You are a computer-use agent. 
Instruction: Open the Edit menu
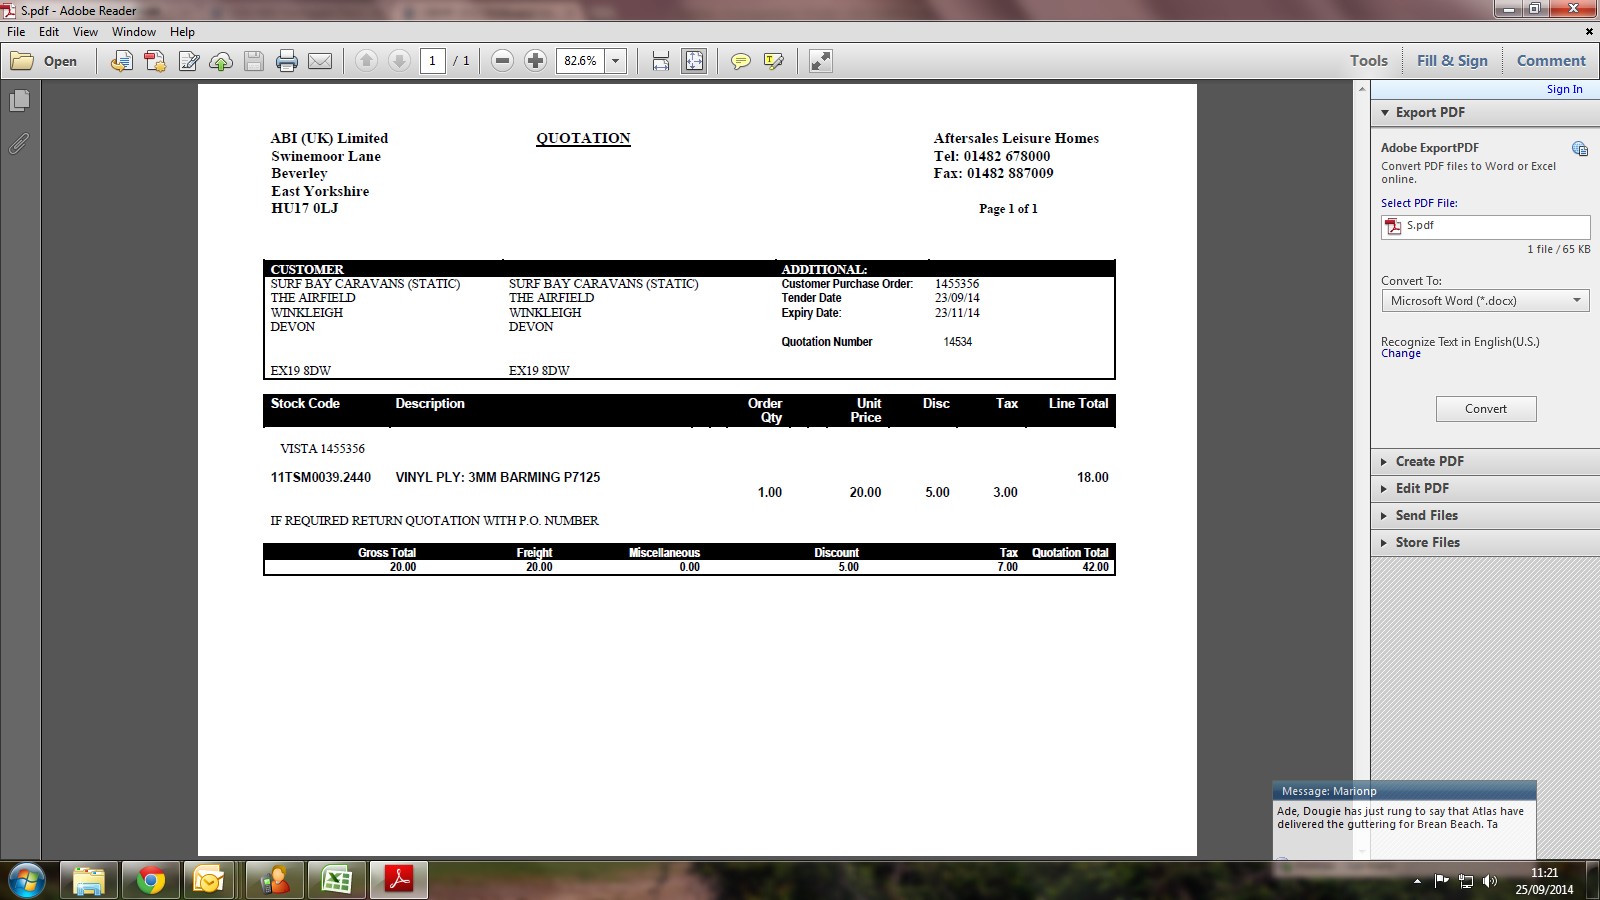click(x=49, y=32)
